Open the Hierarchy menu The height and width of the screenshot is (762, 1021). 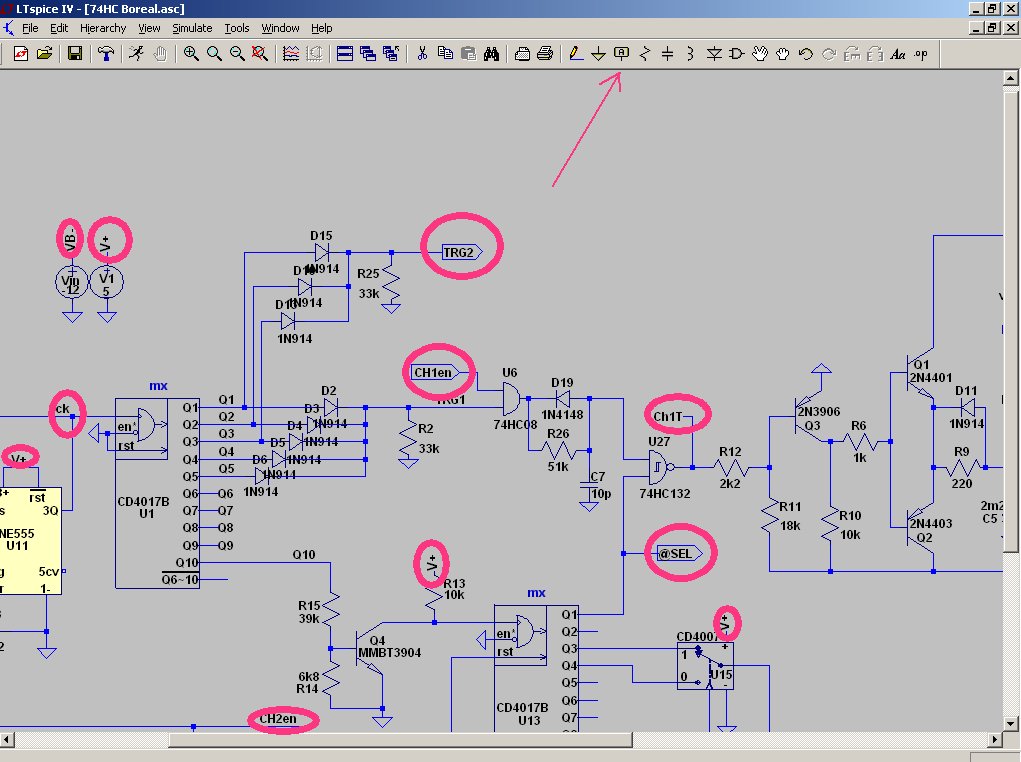click(x=103, y=28)
